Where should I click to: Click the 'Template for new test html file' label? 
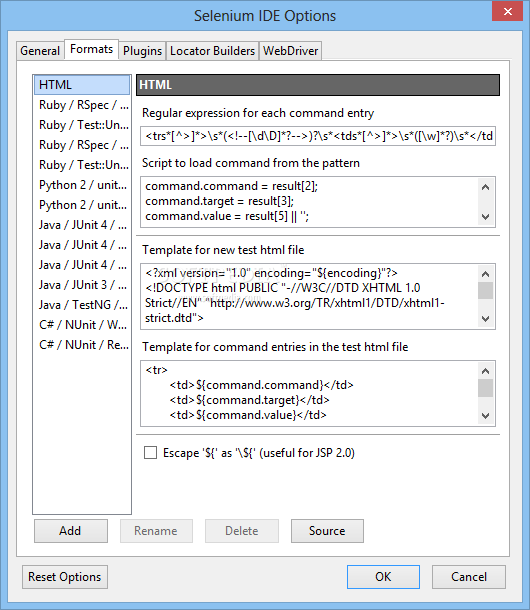point(223,250)
